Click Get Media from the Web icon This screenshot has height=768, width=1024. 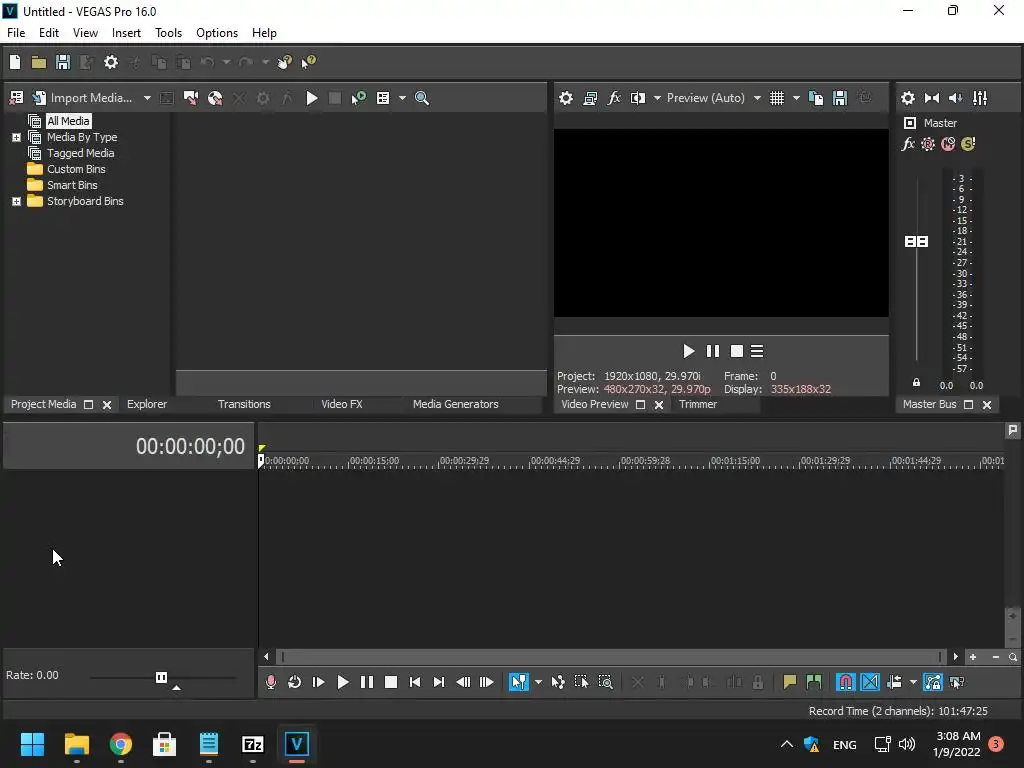215,98
